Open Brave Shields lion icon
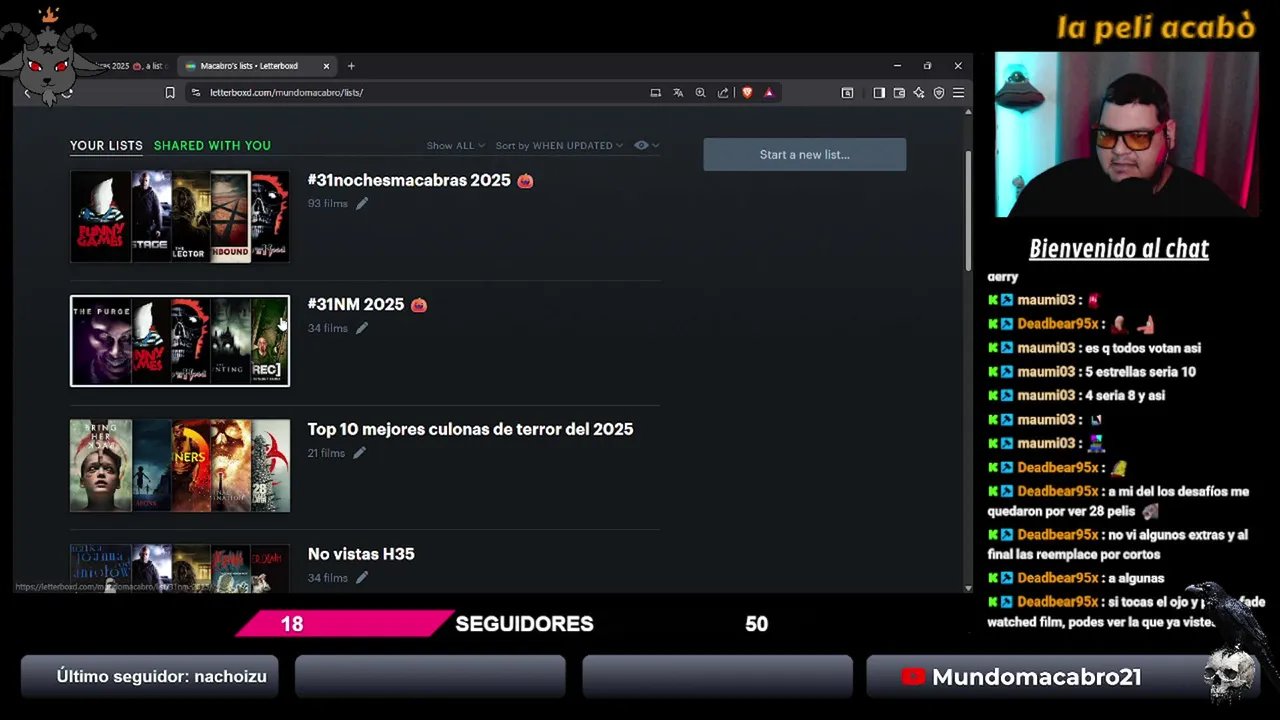Viewport: 1280px width, 720px height. click(746, 92)
